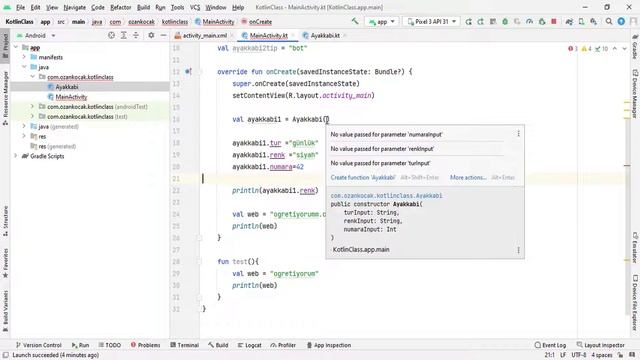This screenshot has width=640, height=360.
Task: Click yellow warnings count indicator
Action: point(586,49)
